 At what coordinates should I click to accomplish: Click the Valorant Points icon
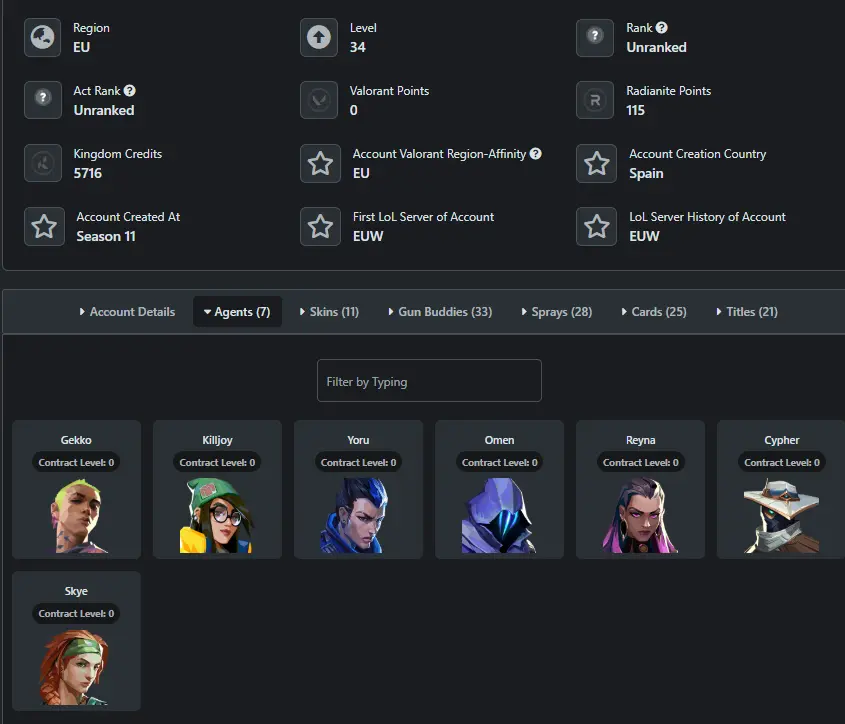coord(319,100)
